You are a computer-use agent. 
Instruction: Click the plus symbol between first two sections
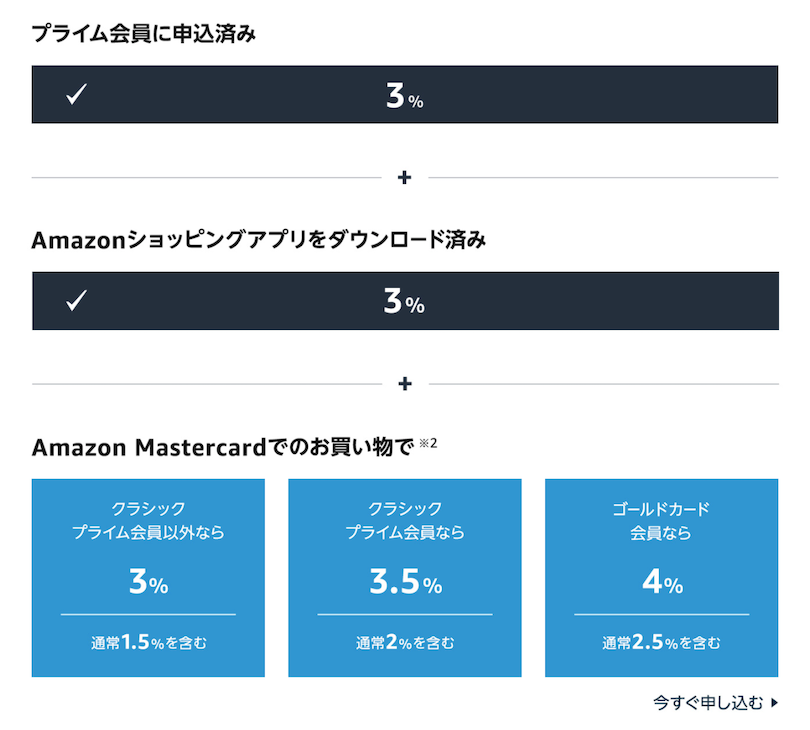(405, 177)
